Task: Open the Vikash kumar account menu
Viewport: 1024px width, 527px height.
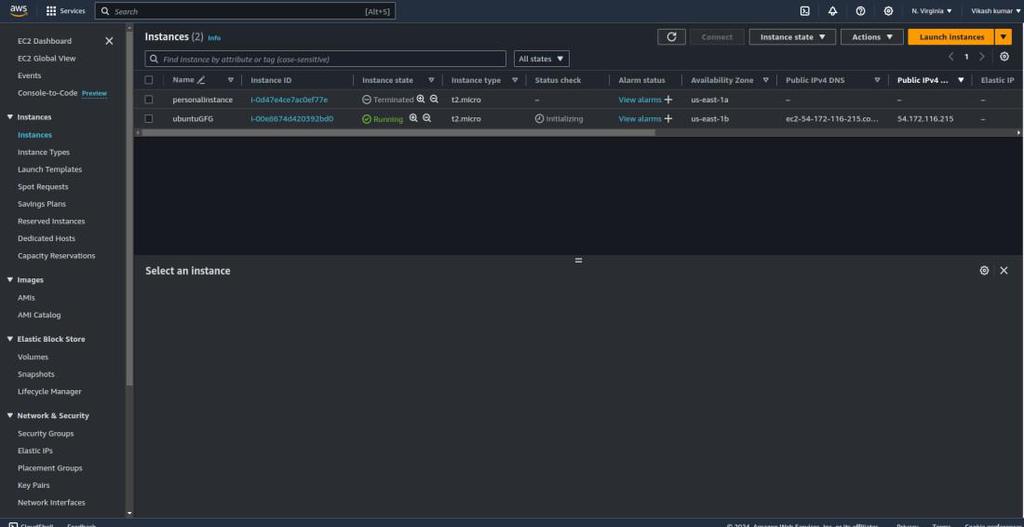Action: click(995, 11)
